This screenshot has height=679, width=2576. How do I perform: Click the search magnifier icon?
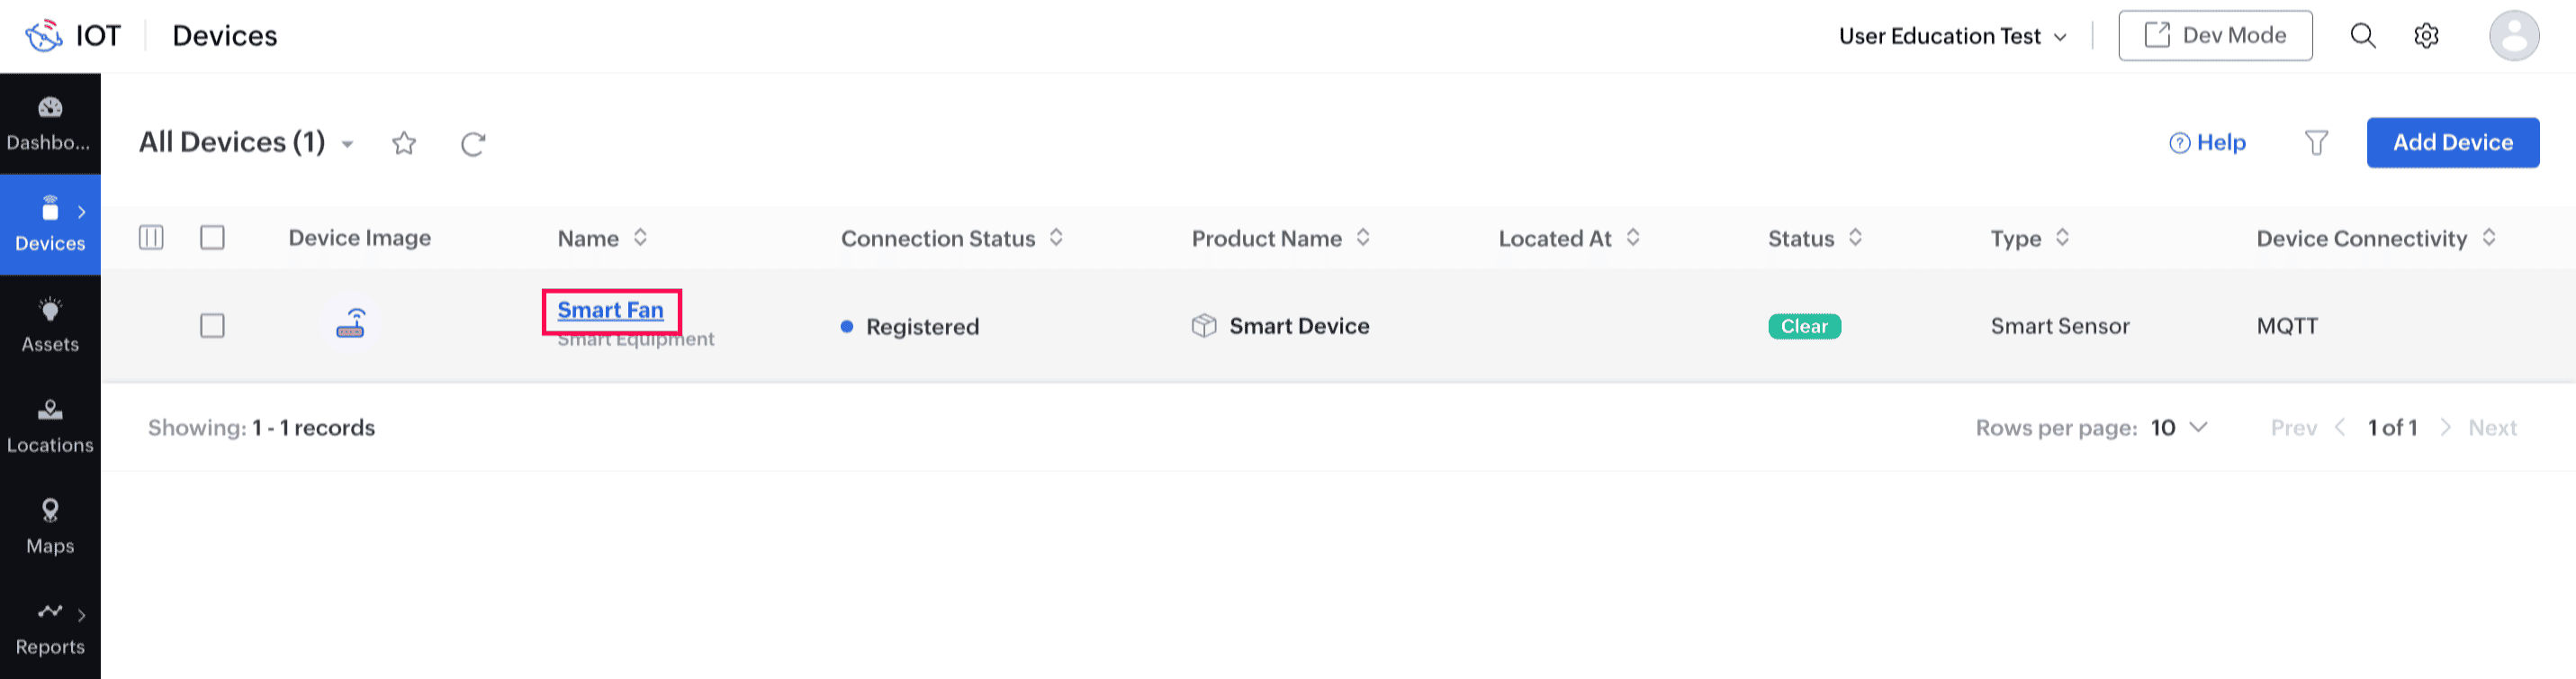2362,36
